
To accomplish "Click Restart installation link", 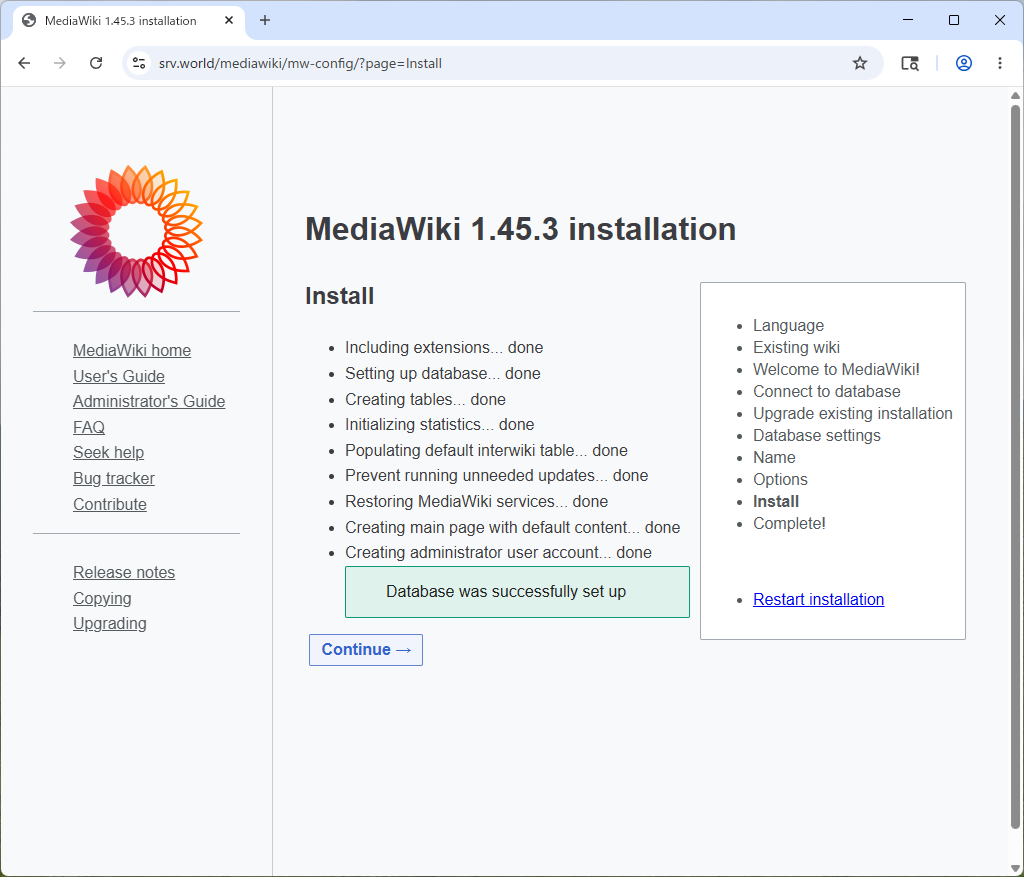I will 818,599.
